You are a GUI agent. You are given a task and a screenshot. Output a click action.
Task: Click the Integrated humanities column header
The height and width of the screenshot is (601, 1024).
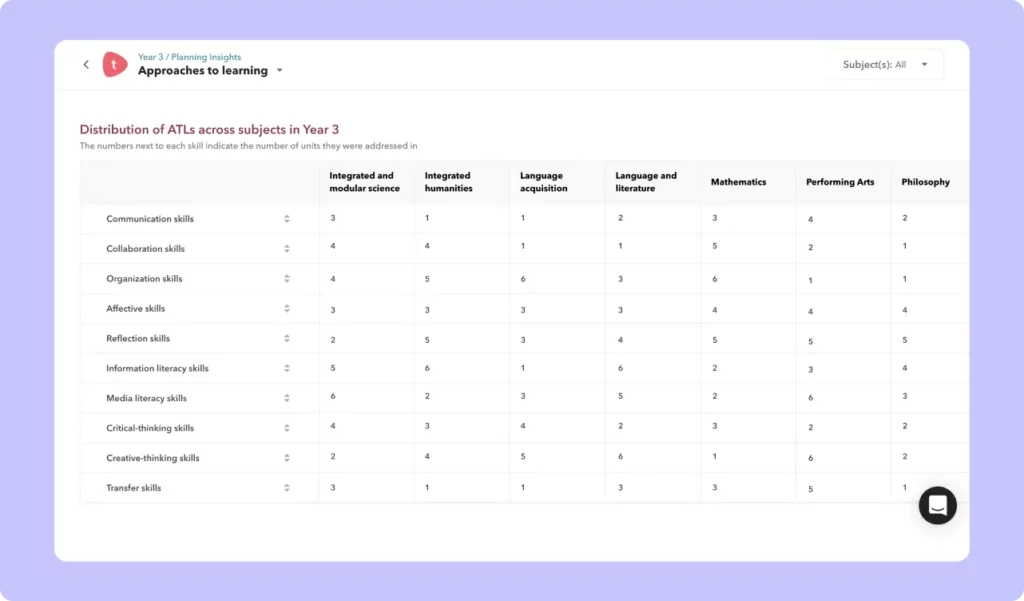point(447,182)
